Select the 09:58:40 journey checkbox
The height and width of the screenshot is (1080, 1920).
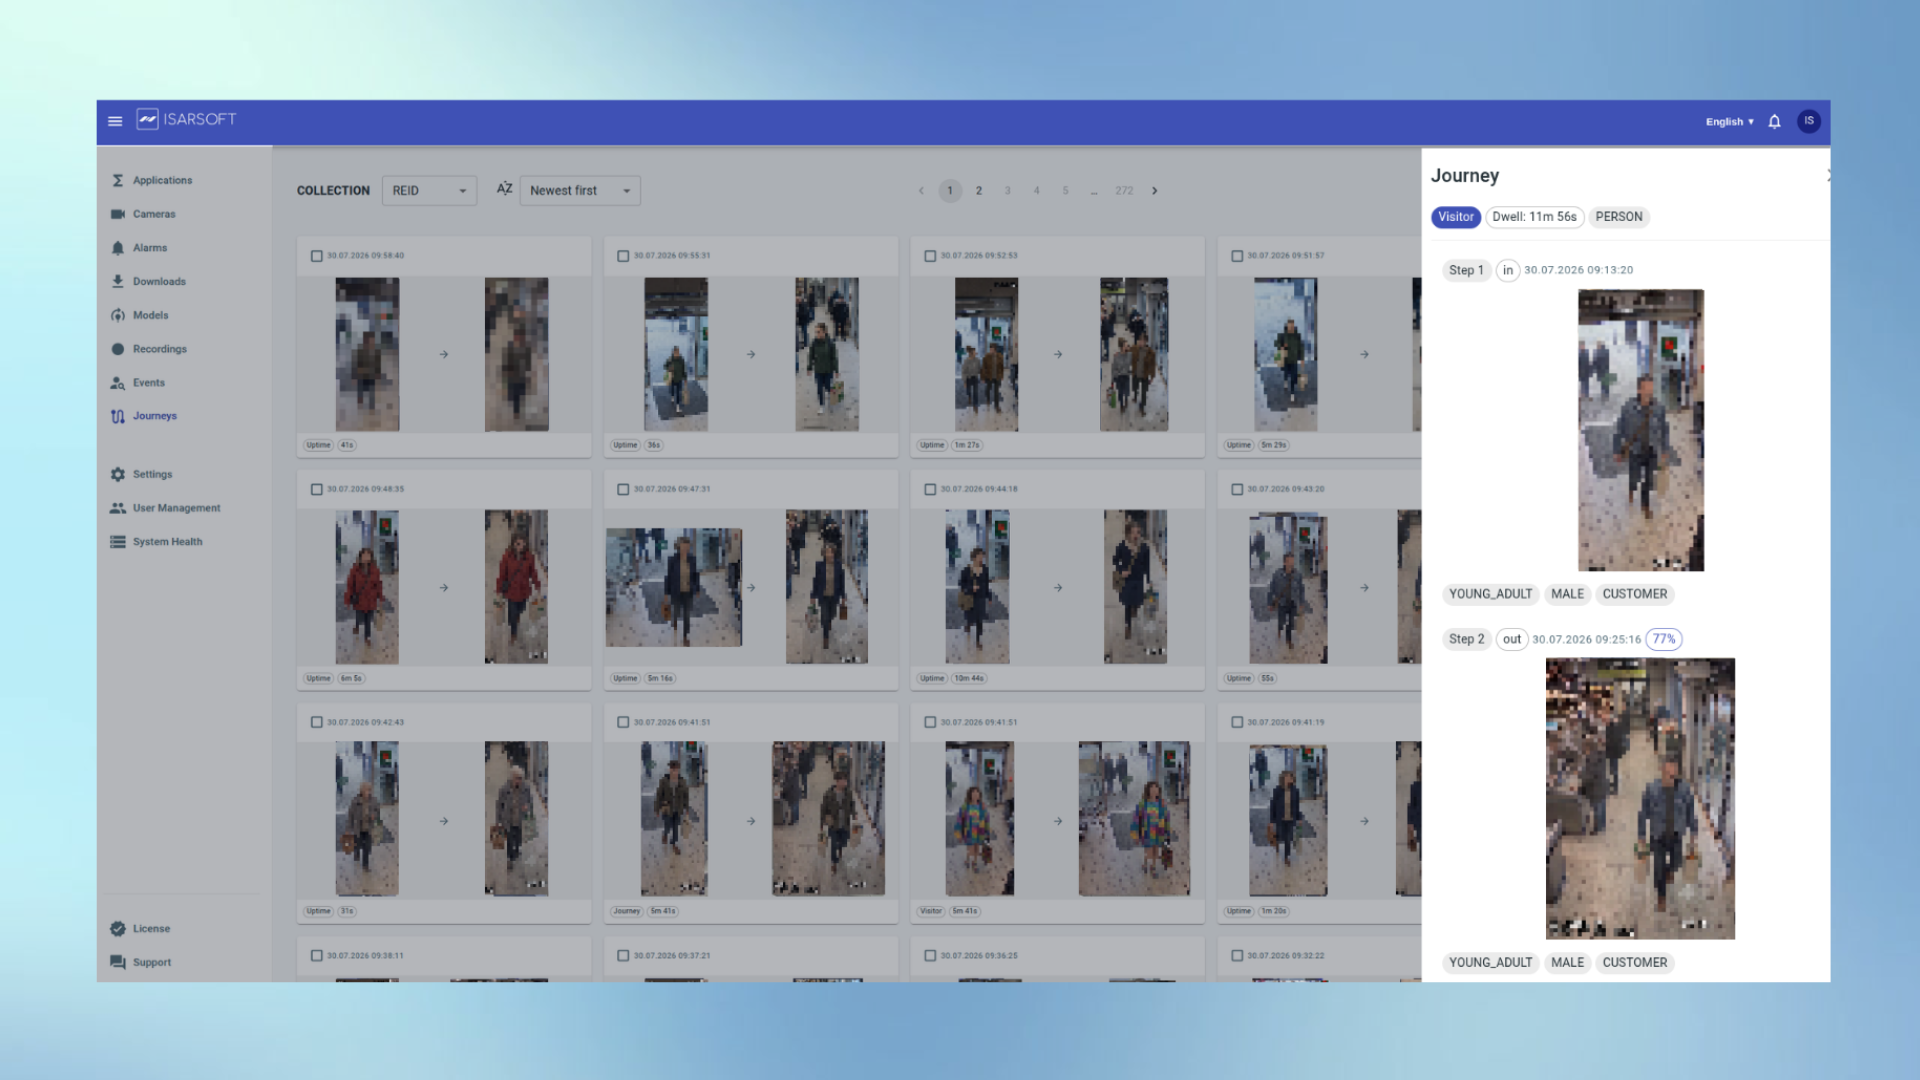pyautogui.click(x=317, y=256)
